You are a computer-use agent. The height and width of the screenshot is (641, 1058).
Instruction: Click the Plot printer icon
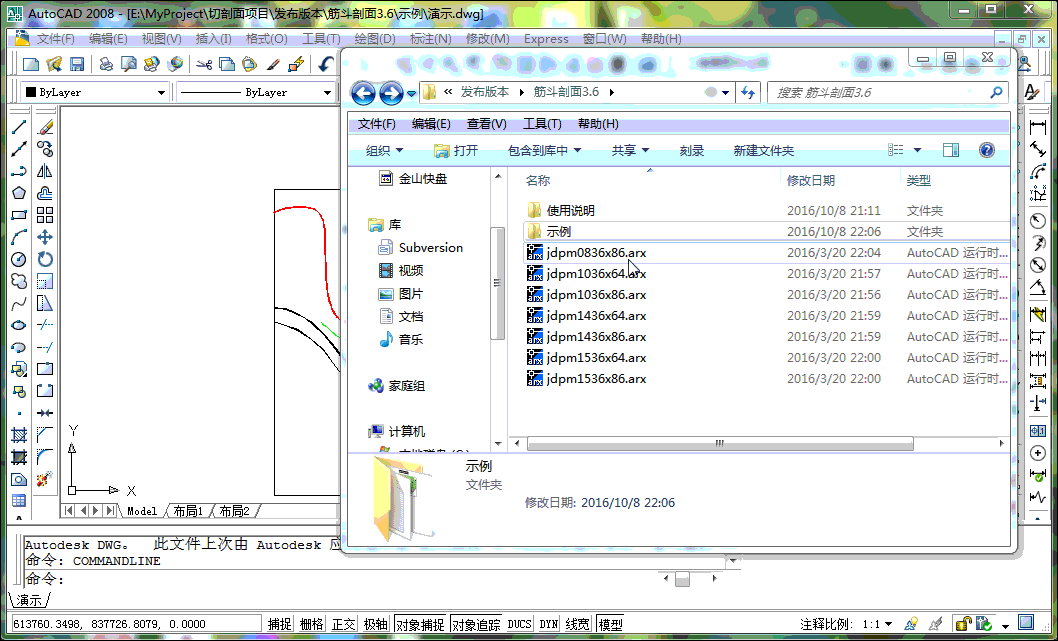(x=106, y=64)
